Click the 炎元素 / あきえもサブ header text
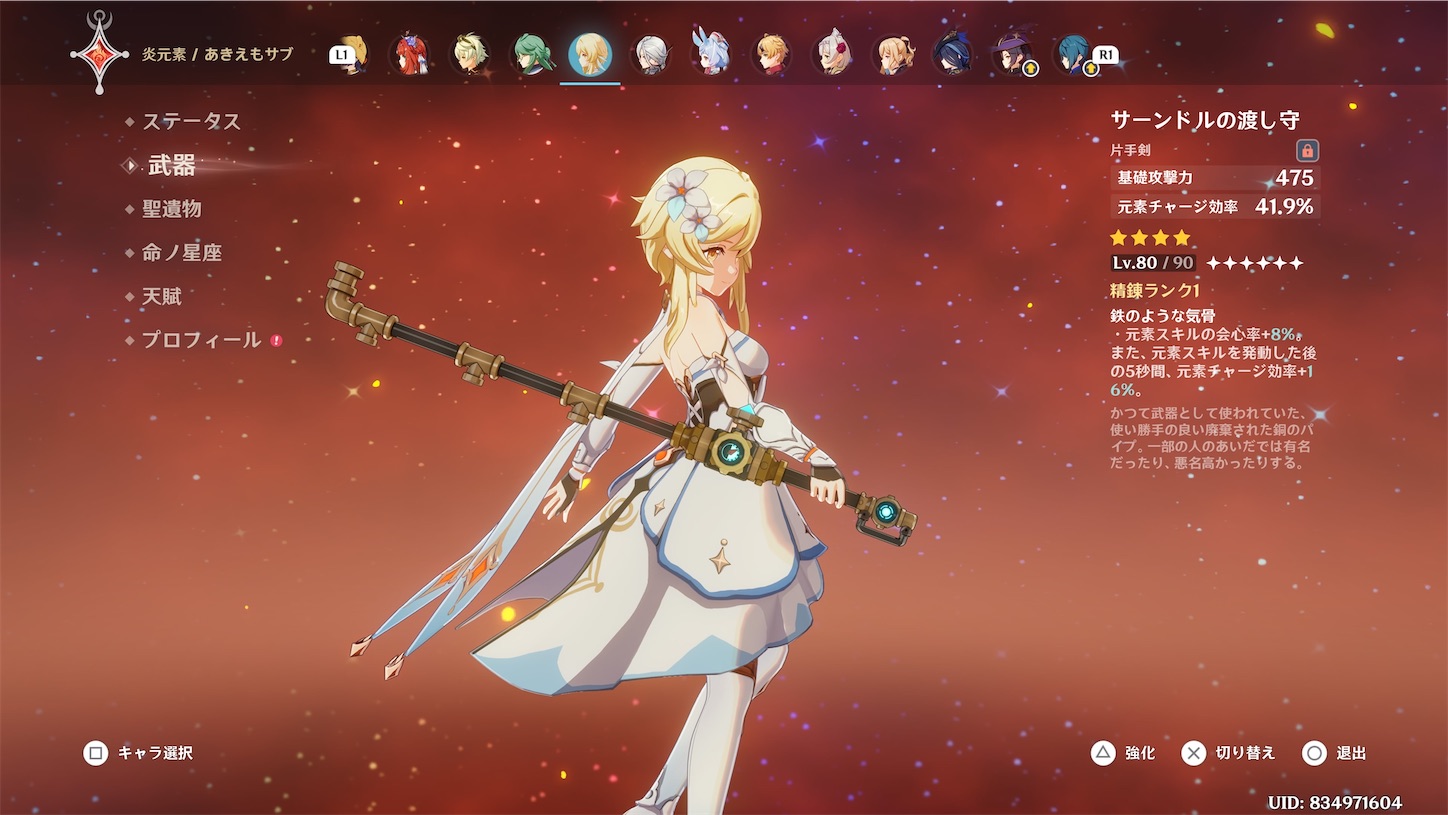Screen dimensions: 1448x815 [x=218, y=54]
